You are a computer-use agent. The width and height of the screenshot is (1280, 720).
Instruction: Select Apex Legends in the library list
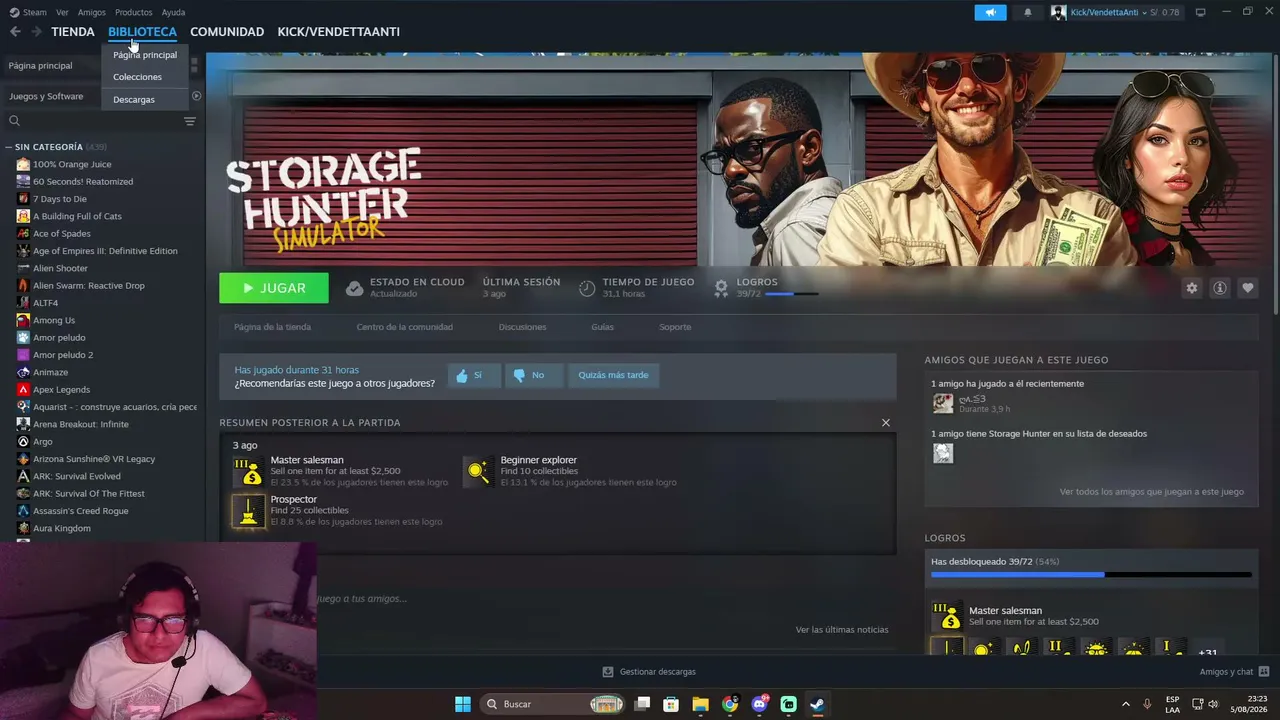(61, 389)
